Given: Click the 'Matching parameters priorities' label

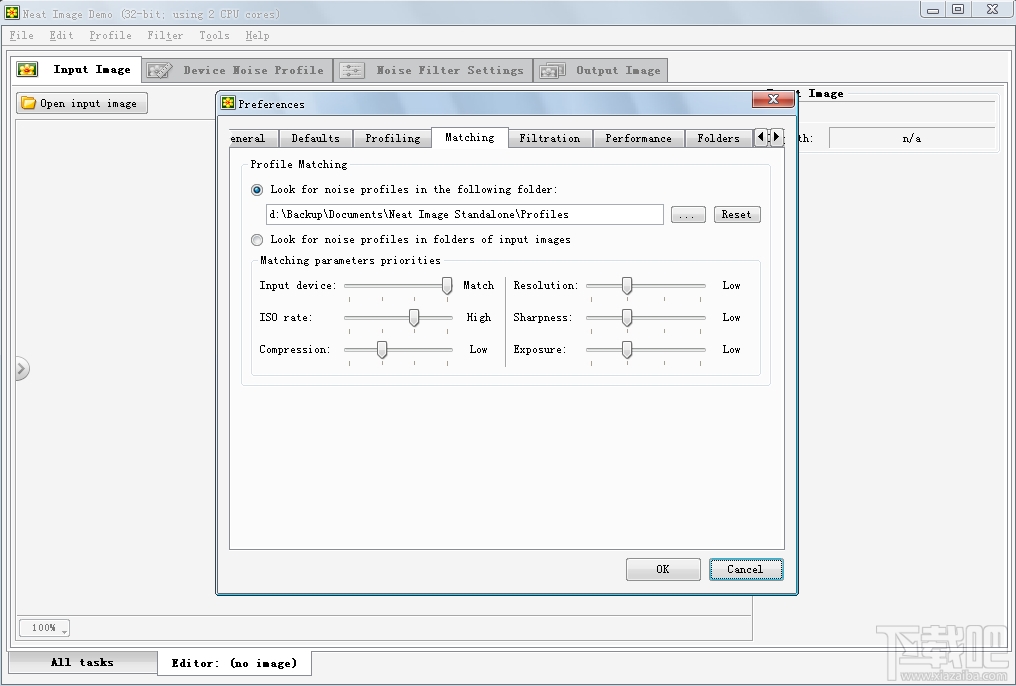Looking at the screenshot, I should (350, 260).
